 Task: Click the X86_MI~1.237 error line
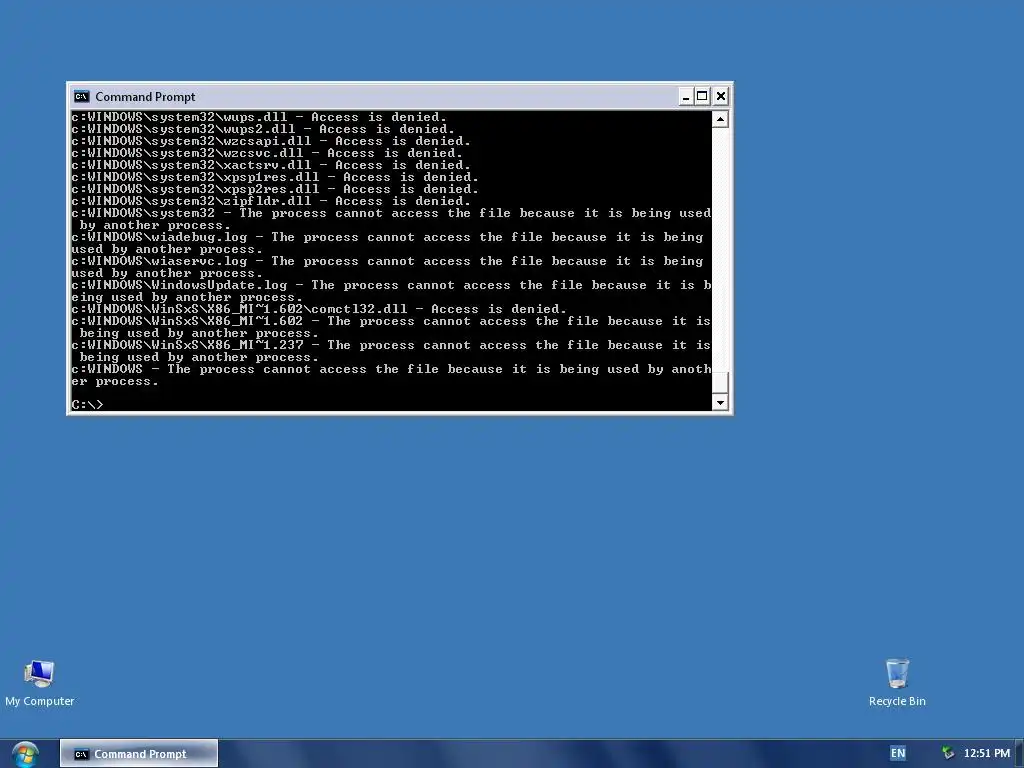tap(391, 351)
